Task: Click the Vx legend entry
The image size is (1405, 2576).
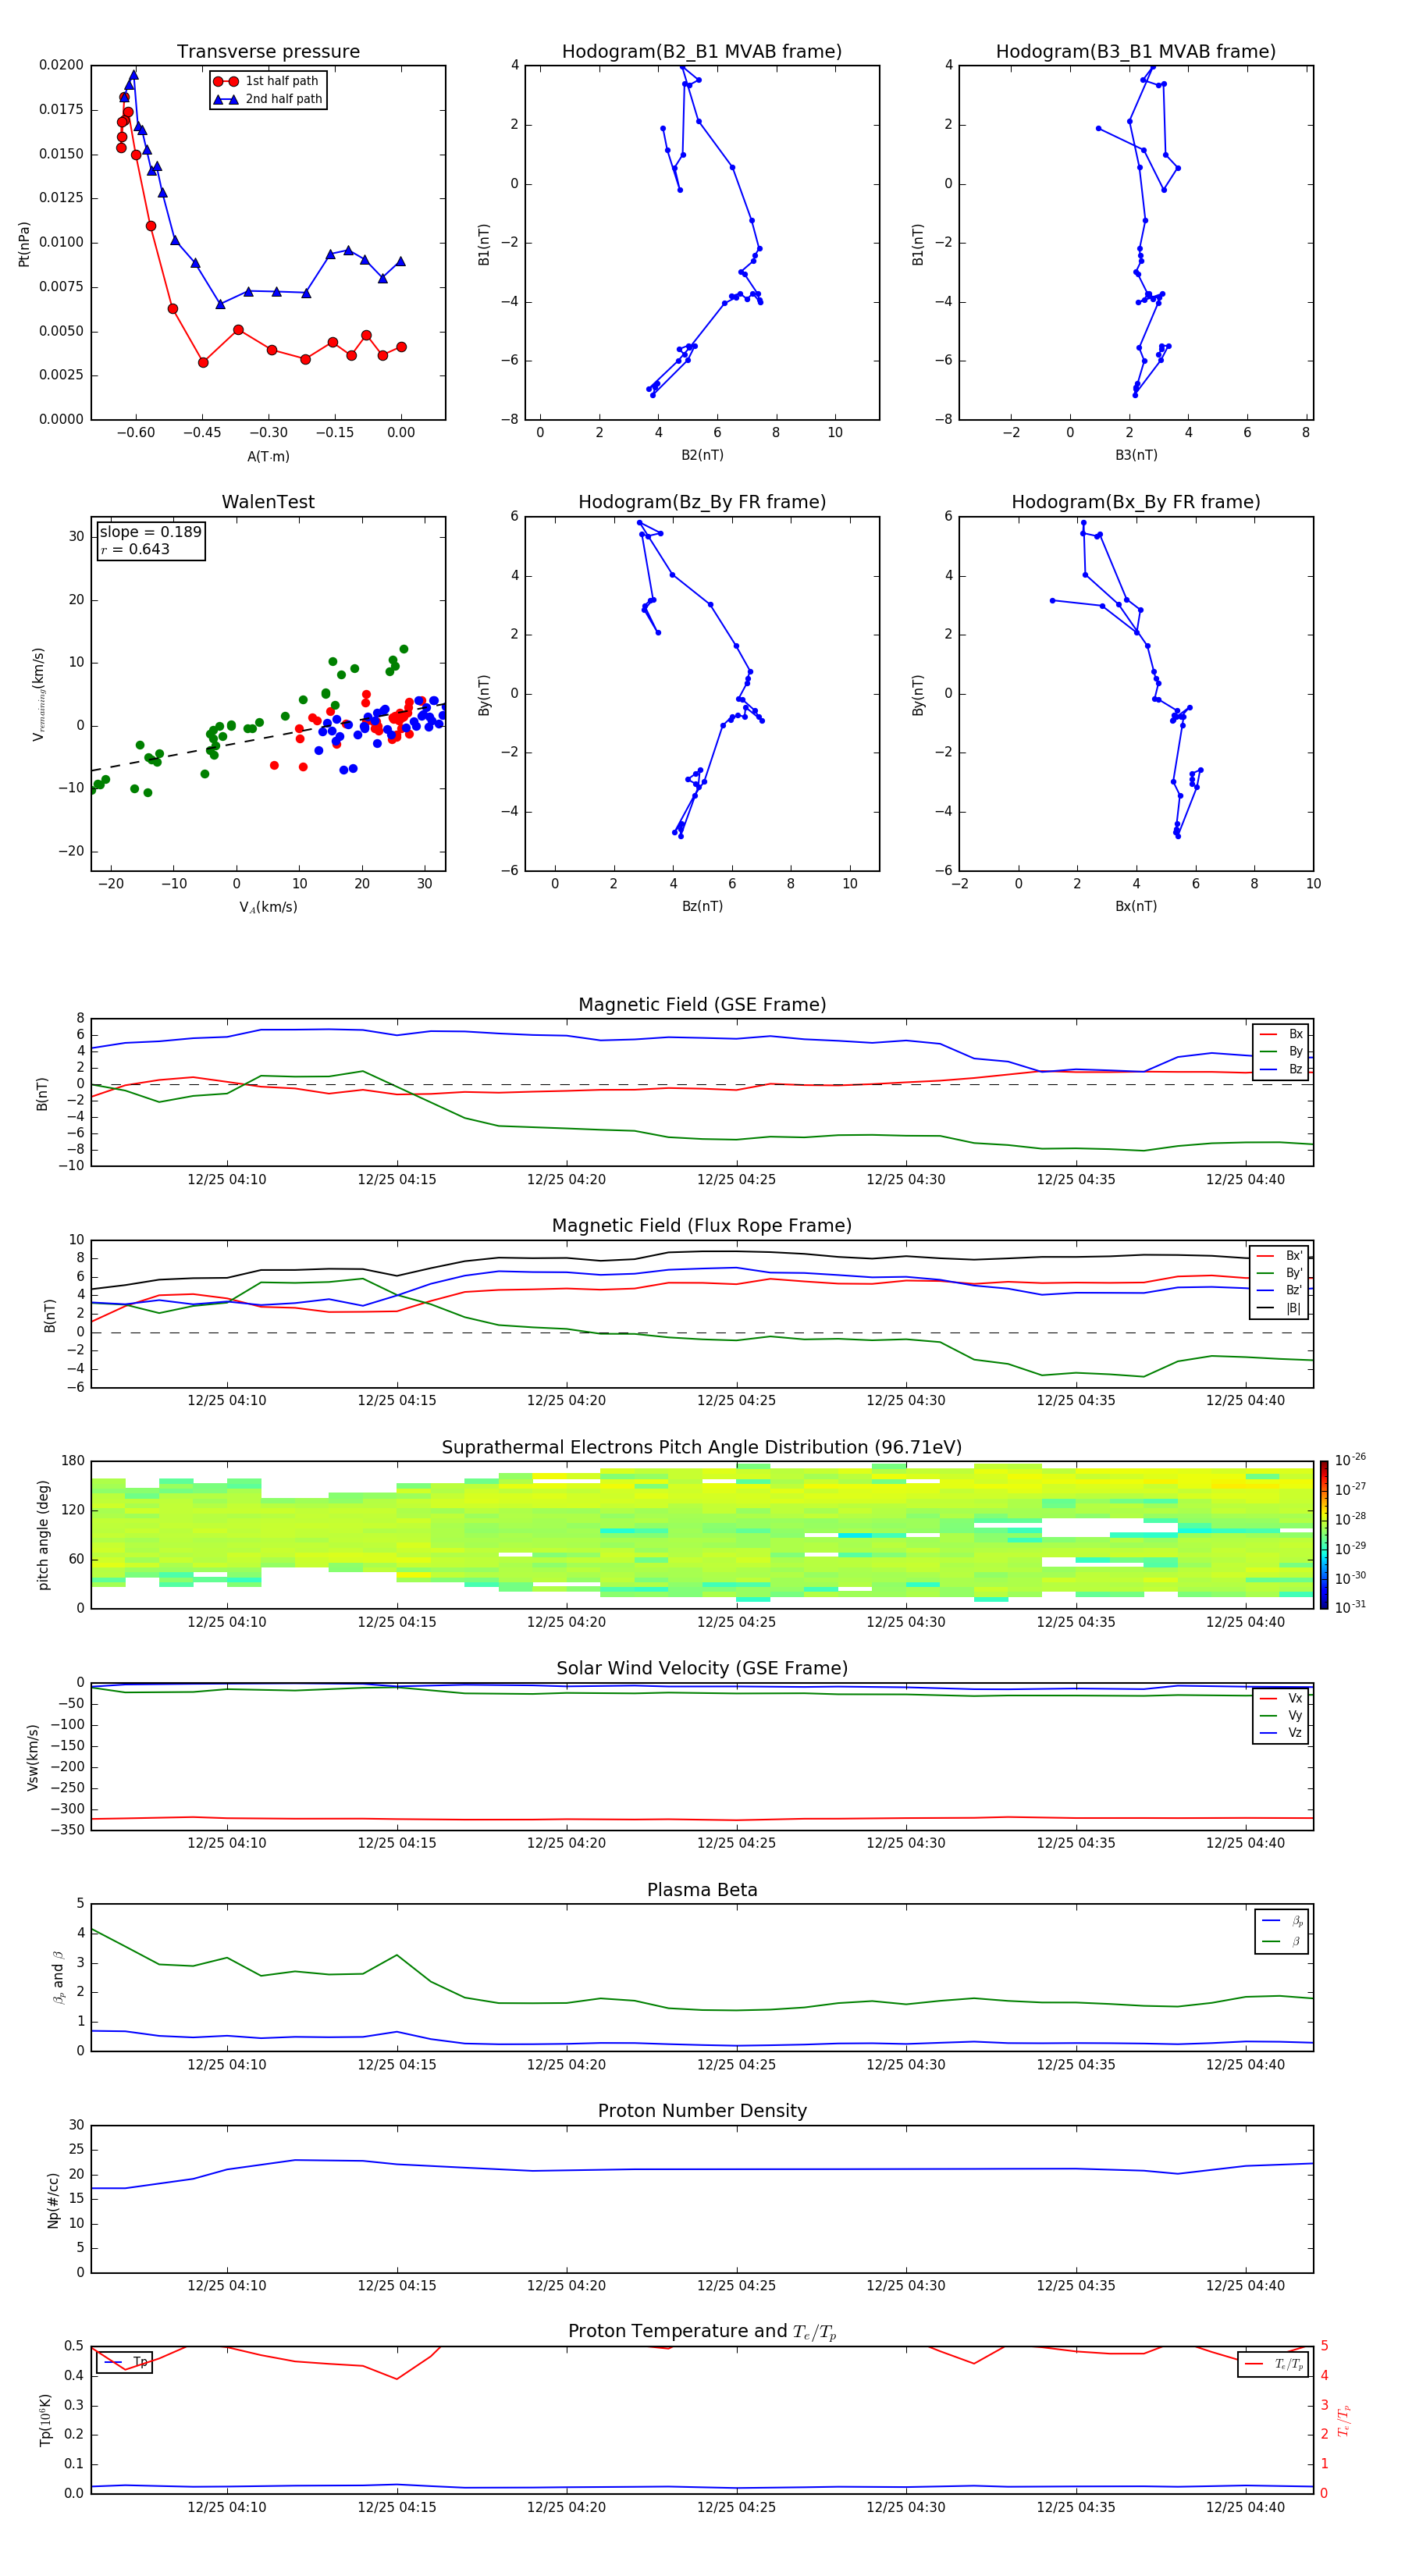Action: click(x=1281, y=1698)
